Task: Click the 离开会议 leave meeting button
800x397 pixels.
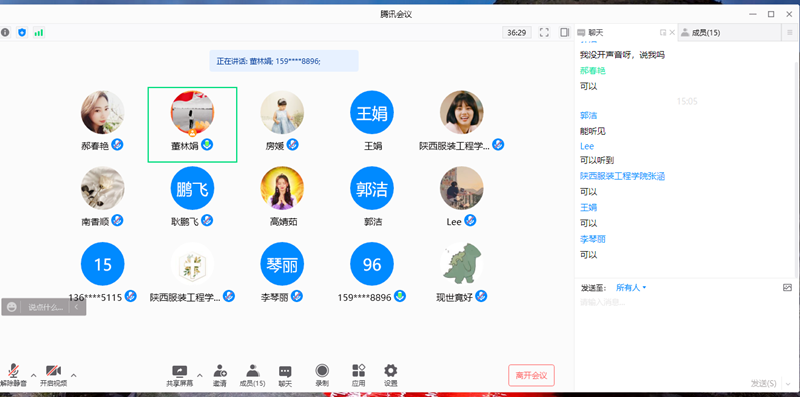Action: pyautogui.click(x=531, y=376)
